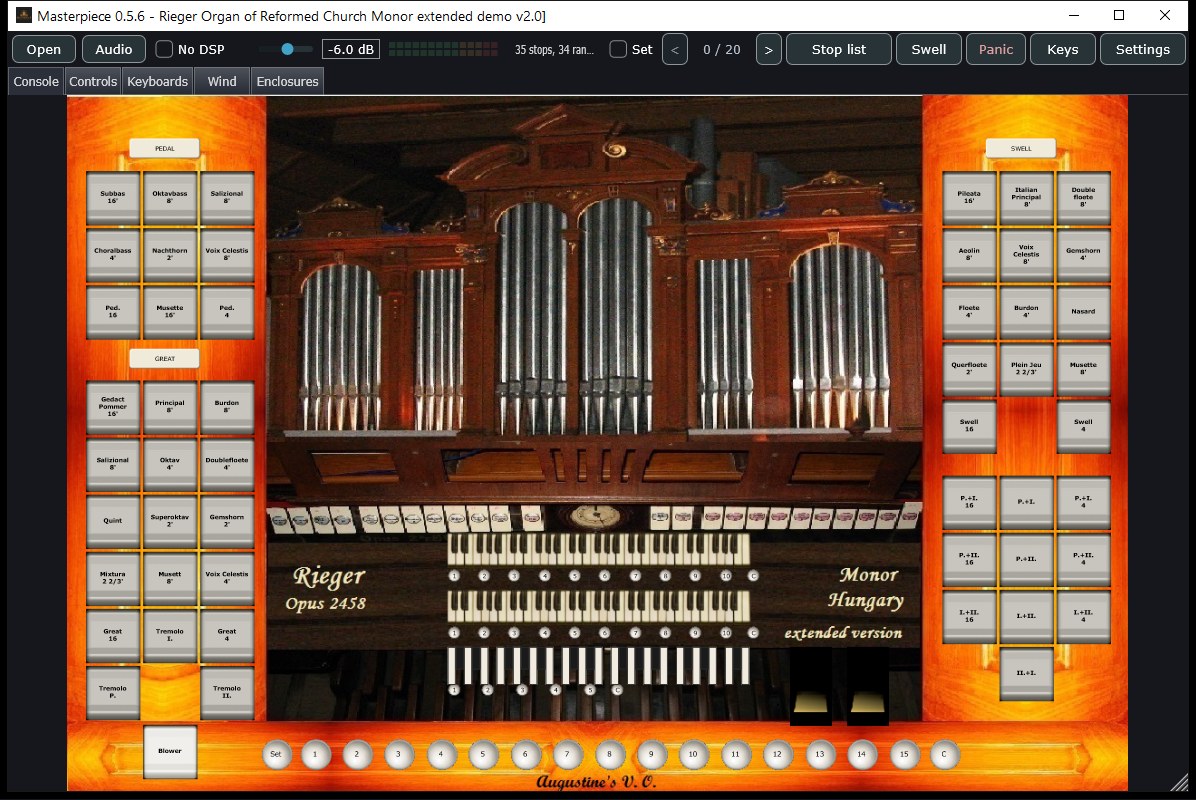Pull the Oktavbass 8' pedal stop
This screenshot has height=800, width=1196.
coord(170,198)
